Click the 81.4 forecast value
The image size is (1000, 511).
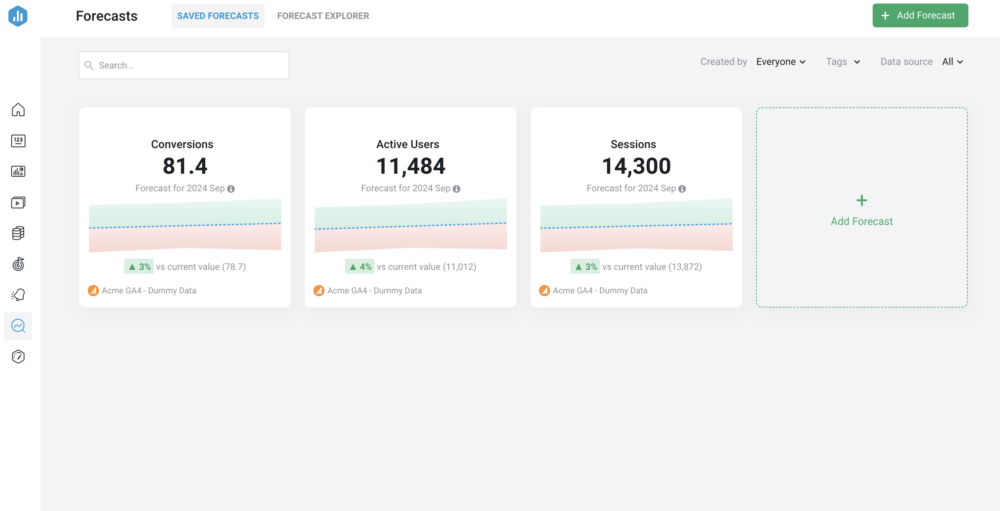pos(185,166)
